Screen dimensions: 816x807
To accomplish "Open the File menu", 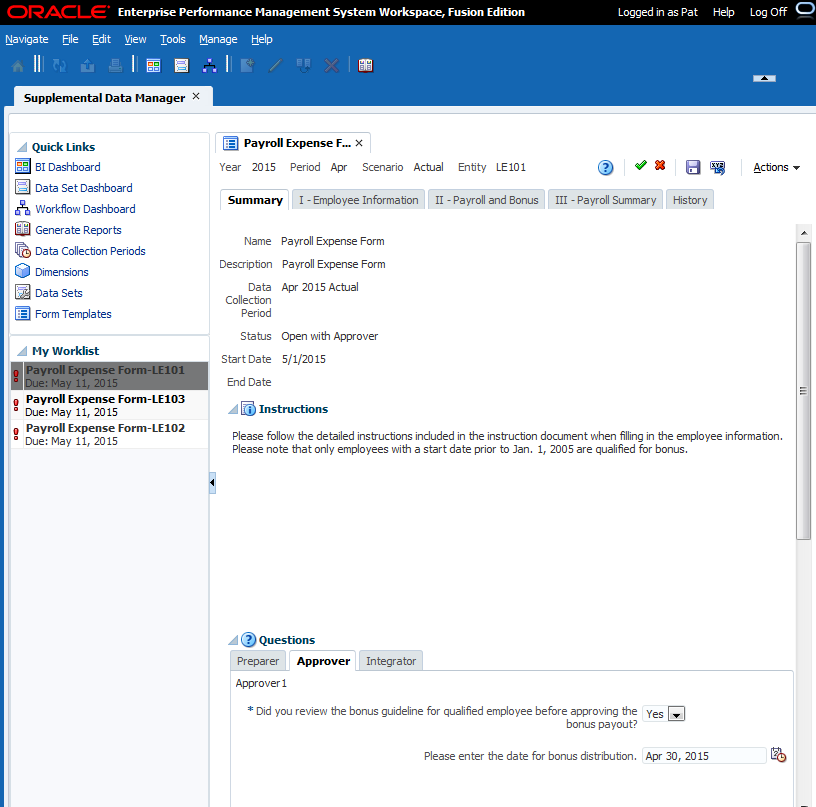I will pyautogui.click(x=70, y=39).
